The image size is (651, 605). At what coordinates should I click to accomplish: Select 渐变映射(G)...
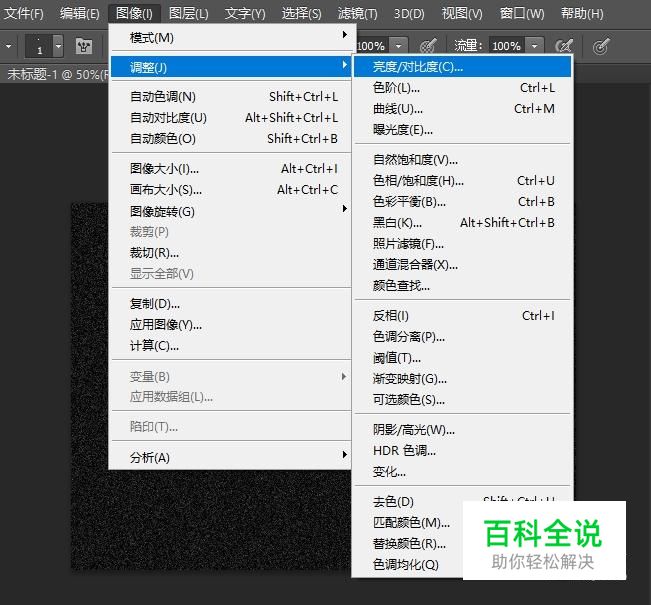[x=463, y=379]
